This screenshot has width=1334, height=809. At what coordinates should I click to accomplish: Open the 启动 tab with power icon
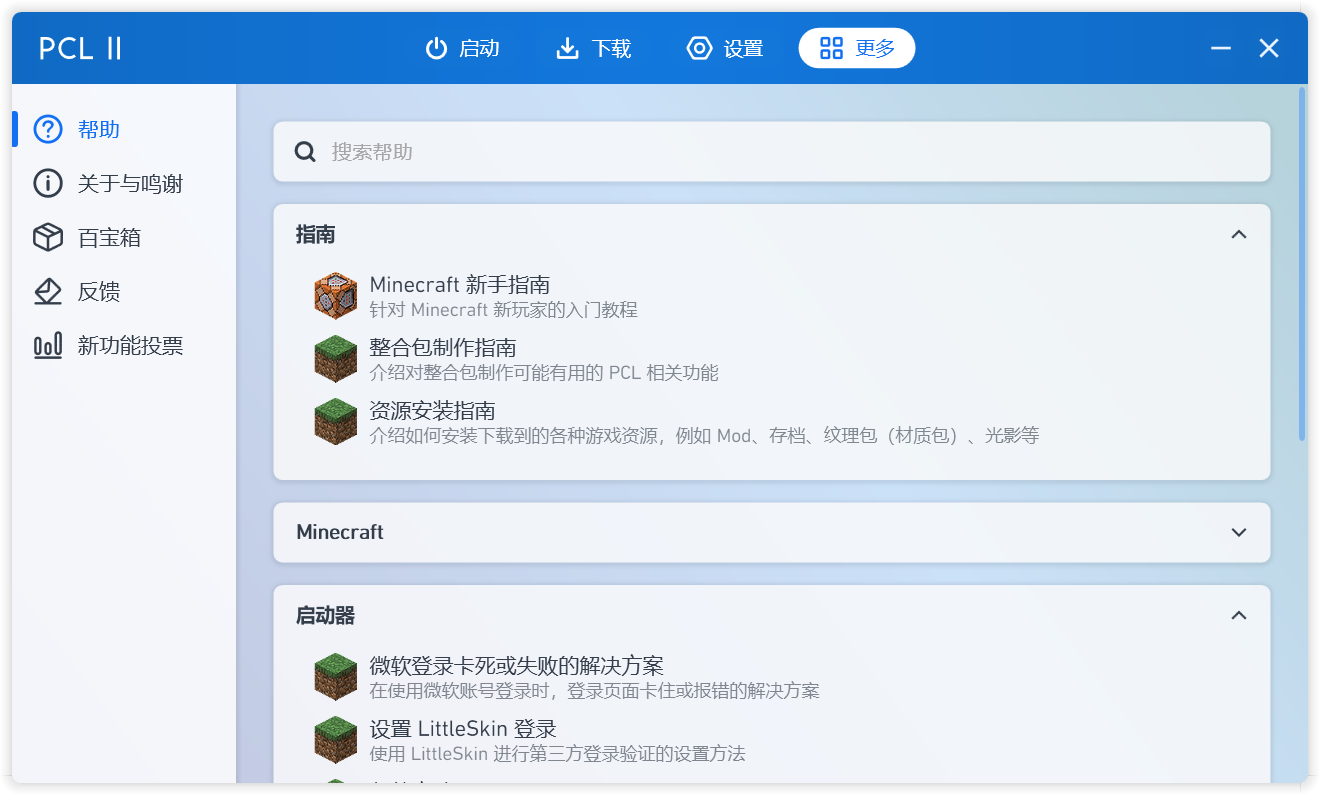462,48
